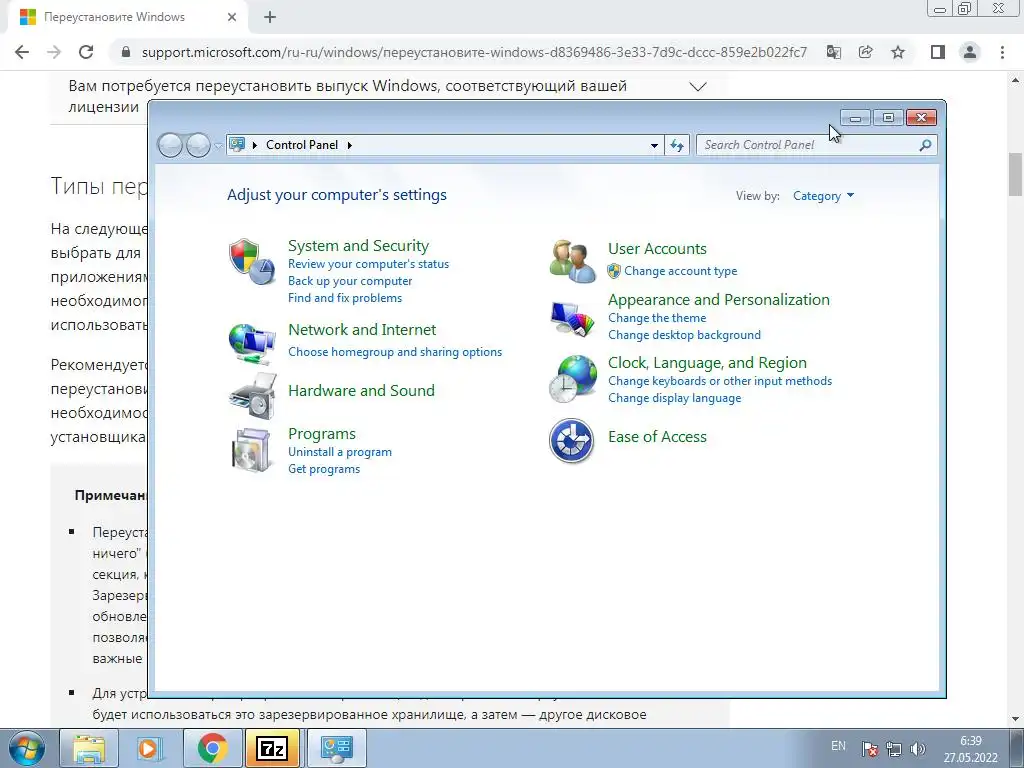Open a new Chrome tab
Image resolution: width=1024 pixels, height=768 pixels.
(x=270, y=18)
